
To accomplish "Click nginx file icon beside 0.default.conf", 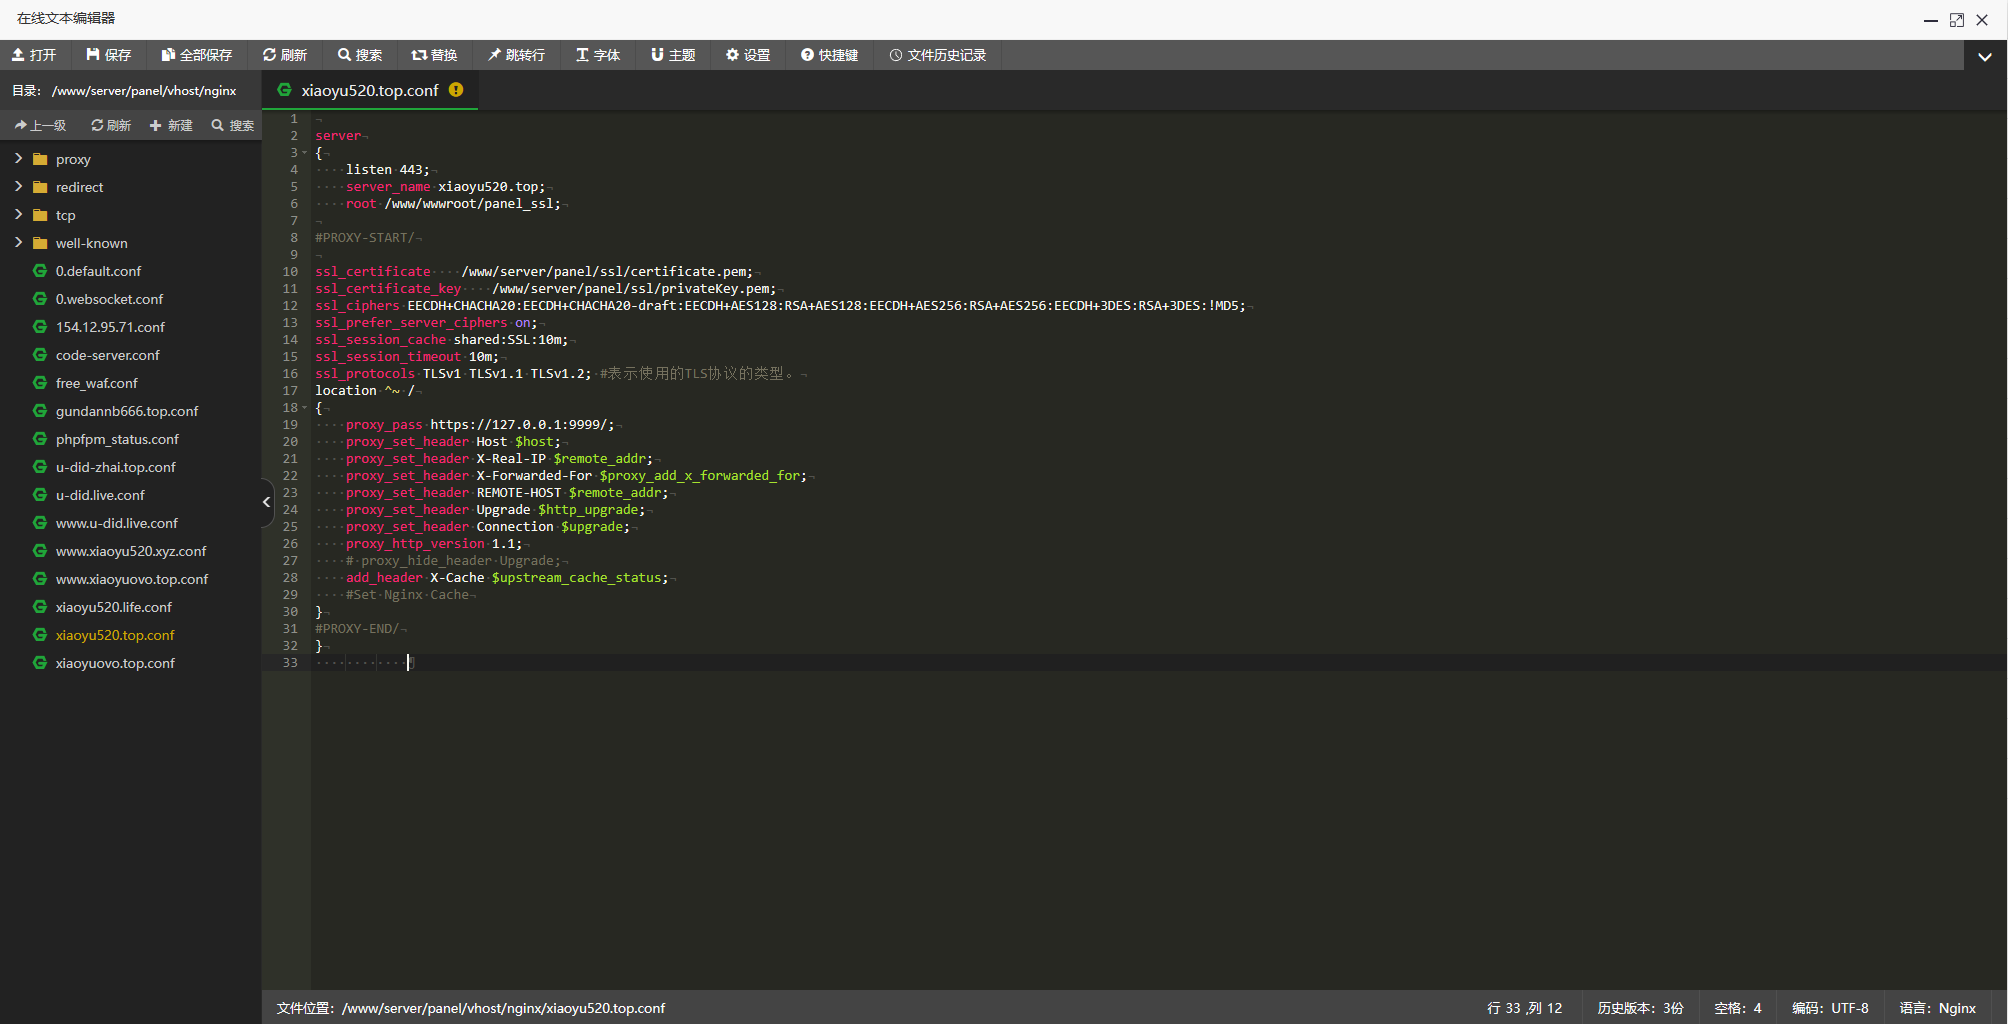I will point(40,271).
